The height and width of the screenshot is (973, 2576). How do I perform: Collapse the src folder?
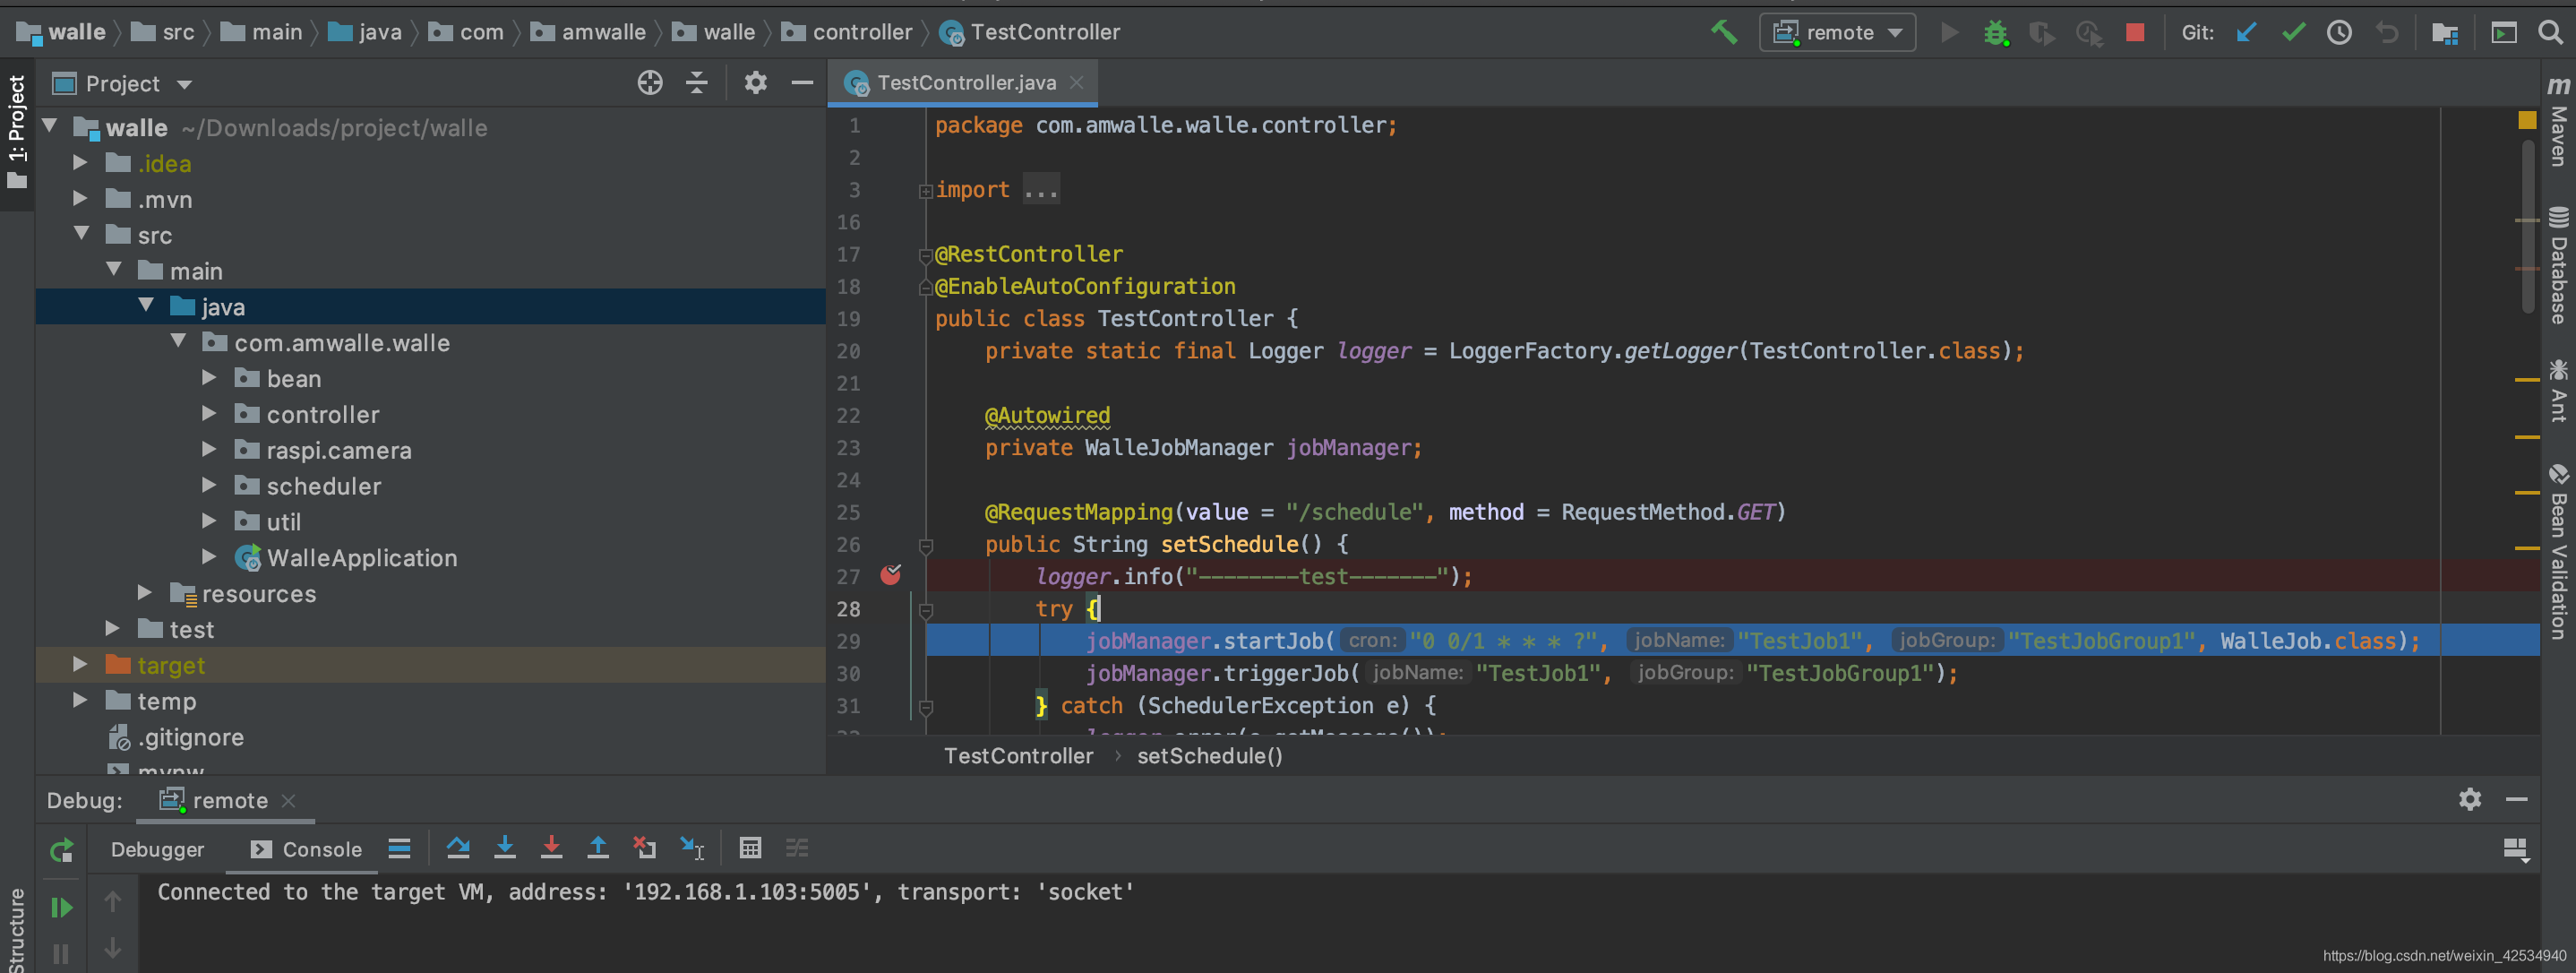(x=81, y=235)
